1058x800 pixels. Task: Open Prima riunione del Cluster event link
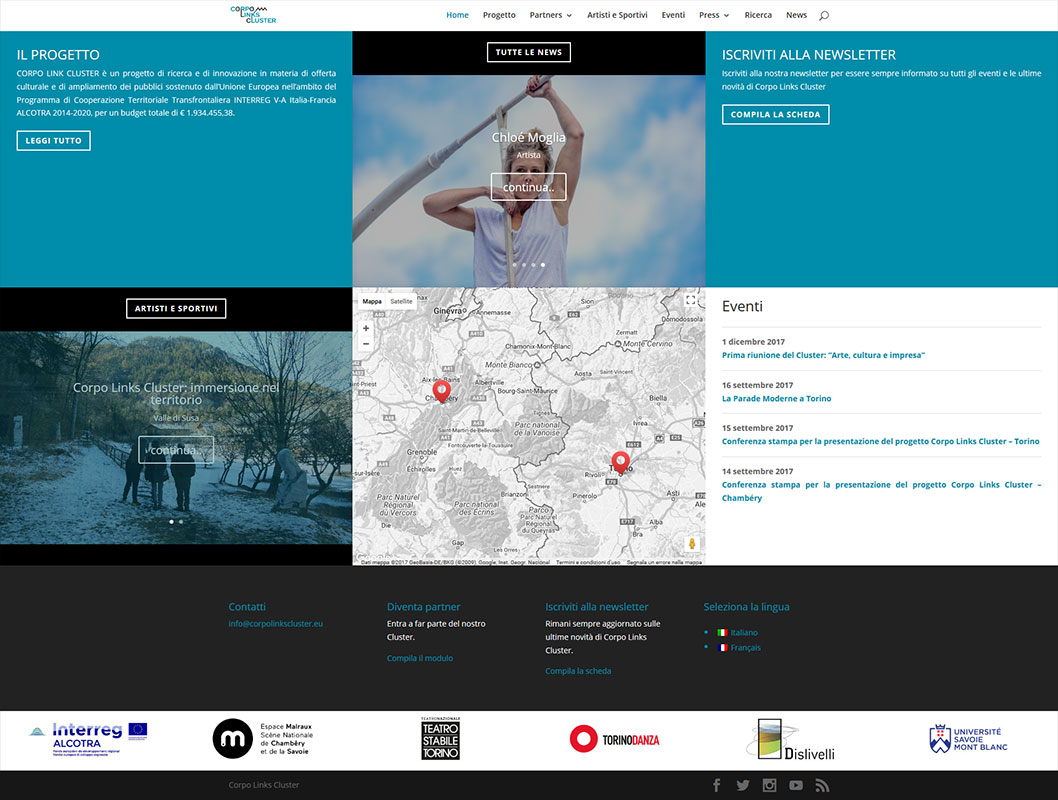[823, 355]
